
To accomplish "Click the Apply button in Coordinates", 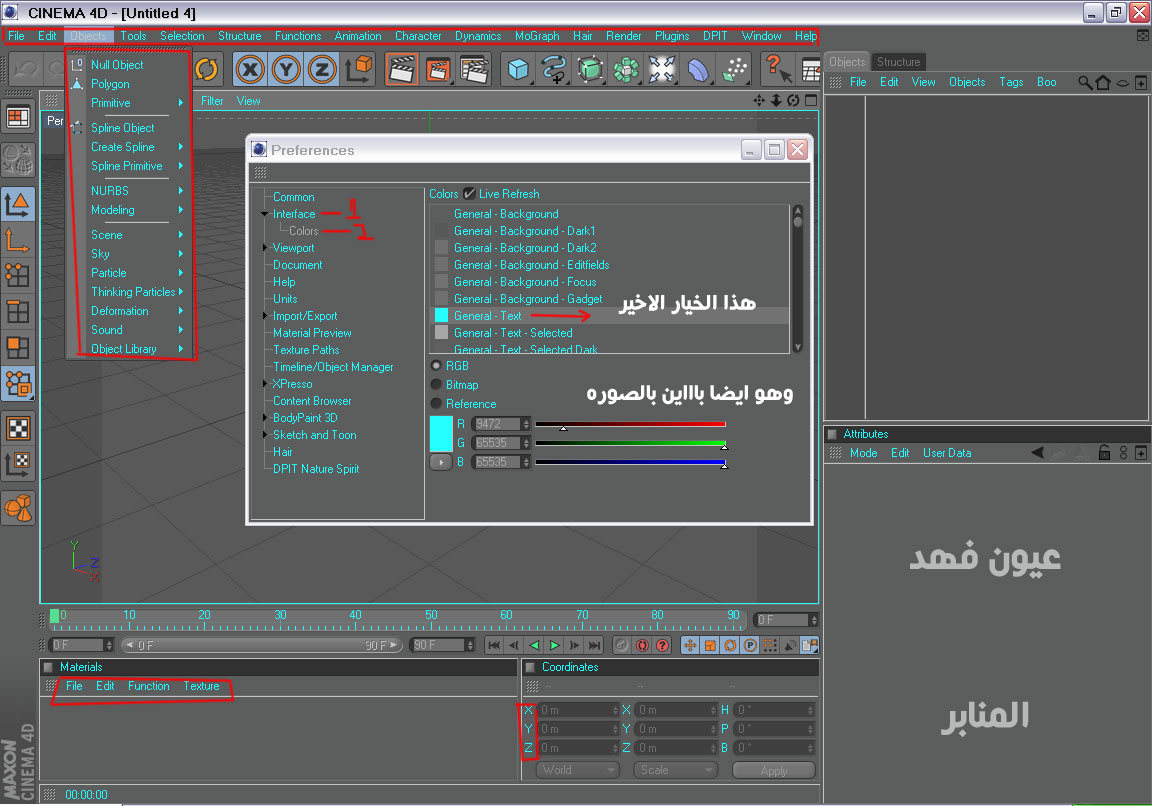I will [774, 770].
